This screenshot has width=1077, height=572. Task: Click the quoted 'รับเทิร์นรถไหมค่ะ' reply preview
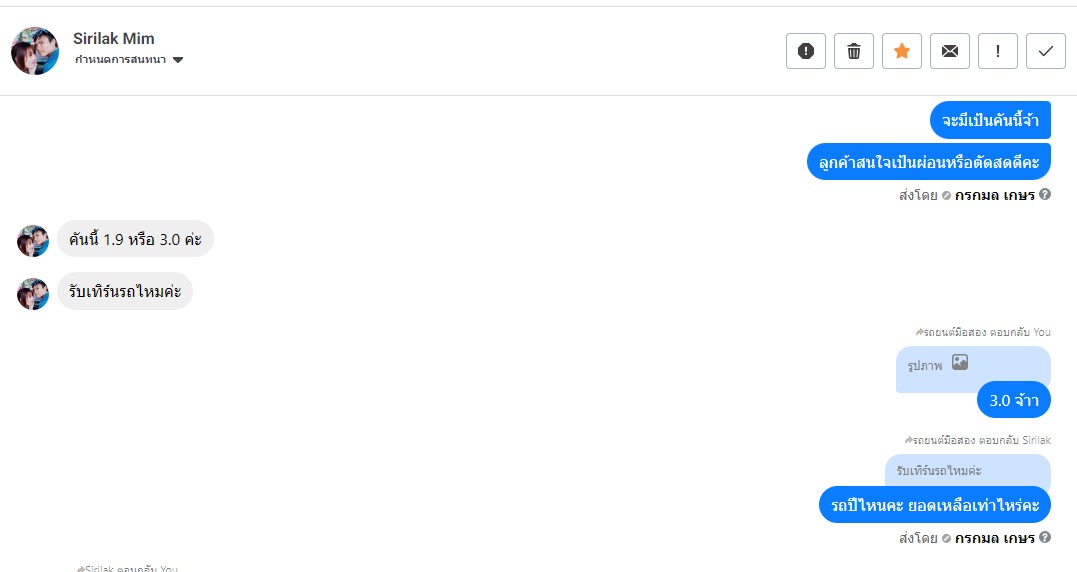(x=939, y=470)
